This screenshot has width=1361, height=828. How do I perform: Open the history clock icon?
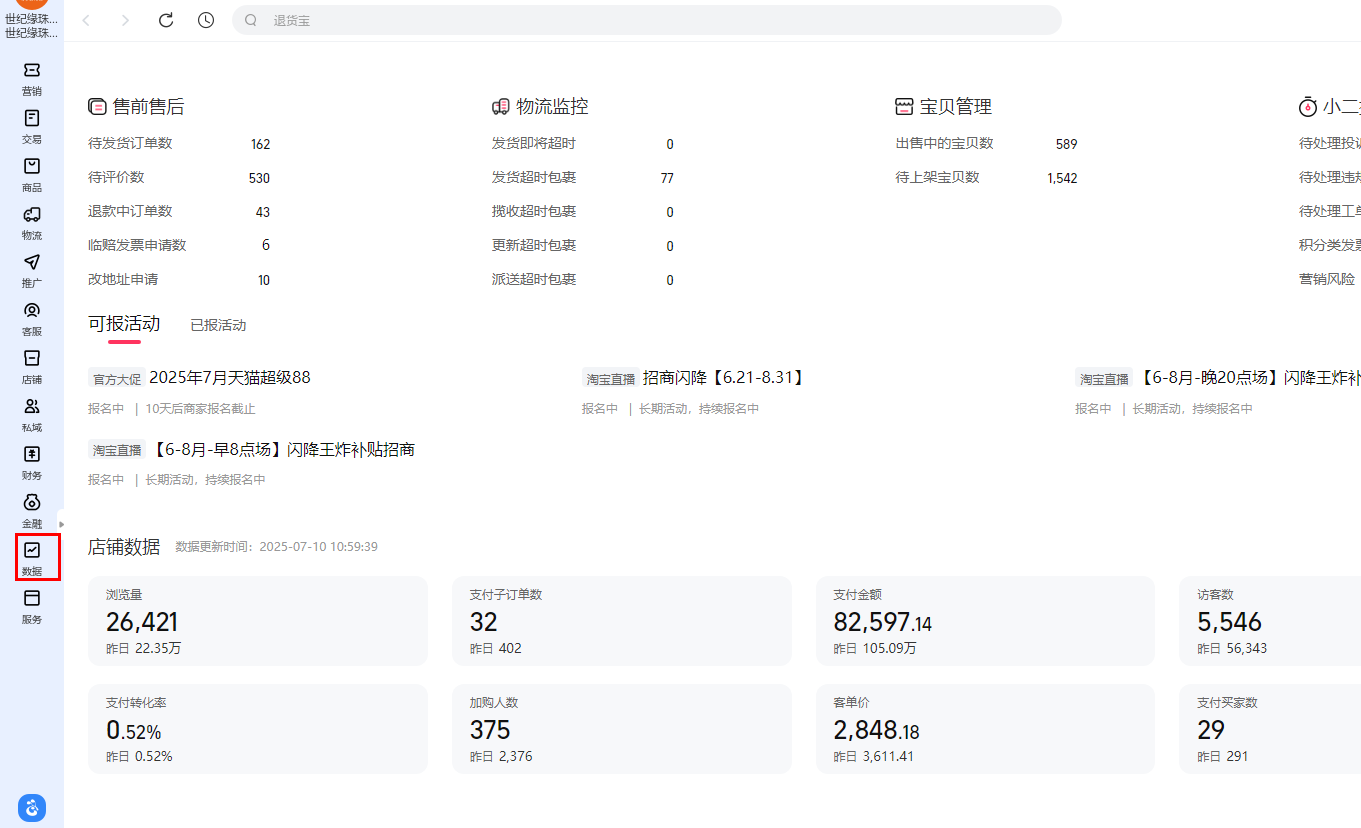(206, 20)
